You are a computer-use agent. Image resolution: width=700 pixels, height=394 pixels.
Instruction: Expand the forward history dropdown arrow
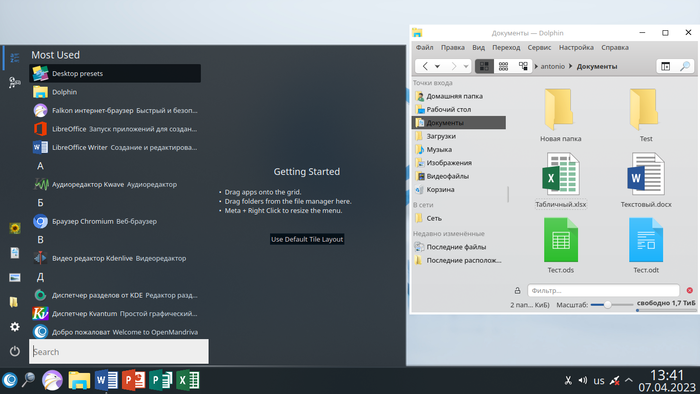[466, 66]
